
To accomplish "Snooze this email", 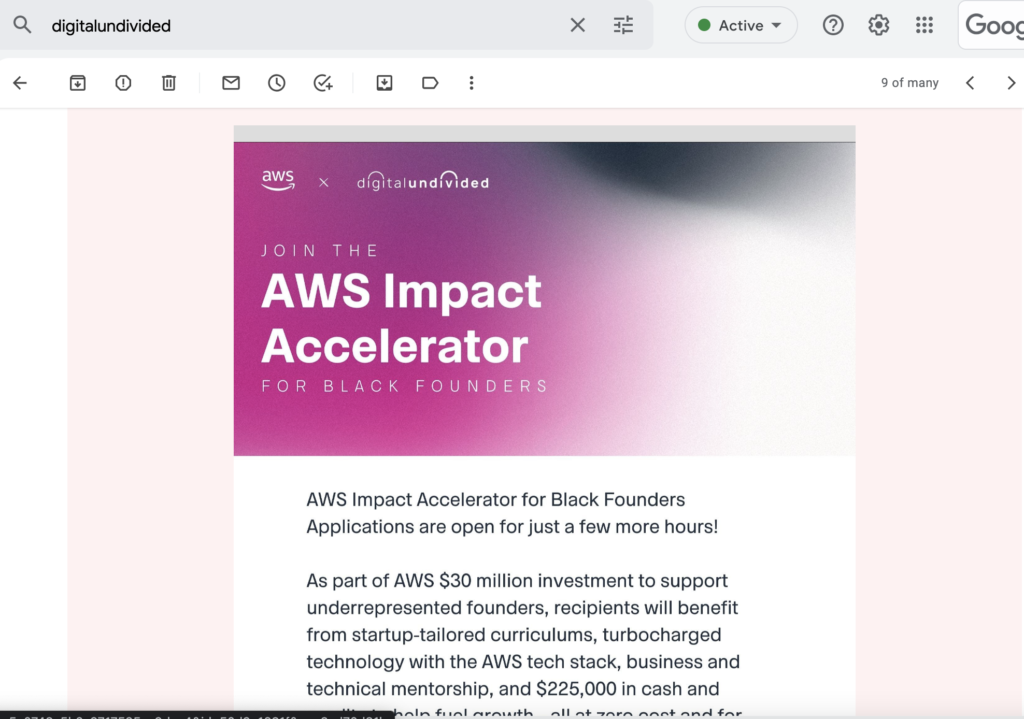I will pos(276,83).
